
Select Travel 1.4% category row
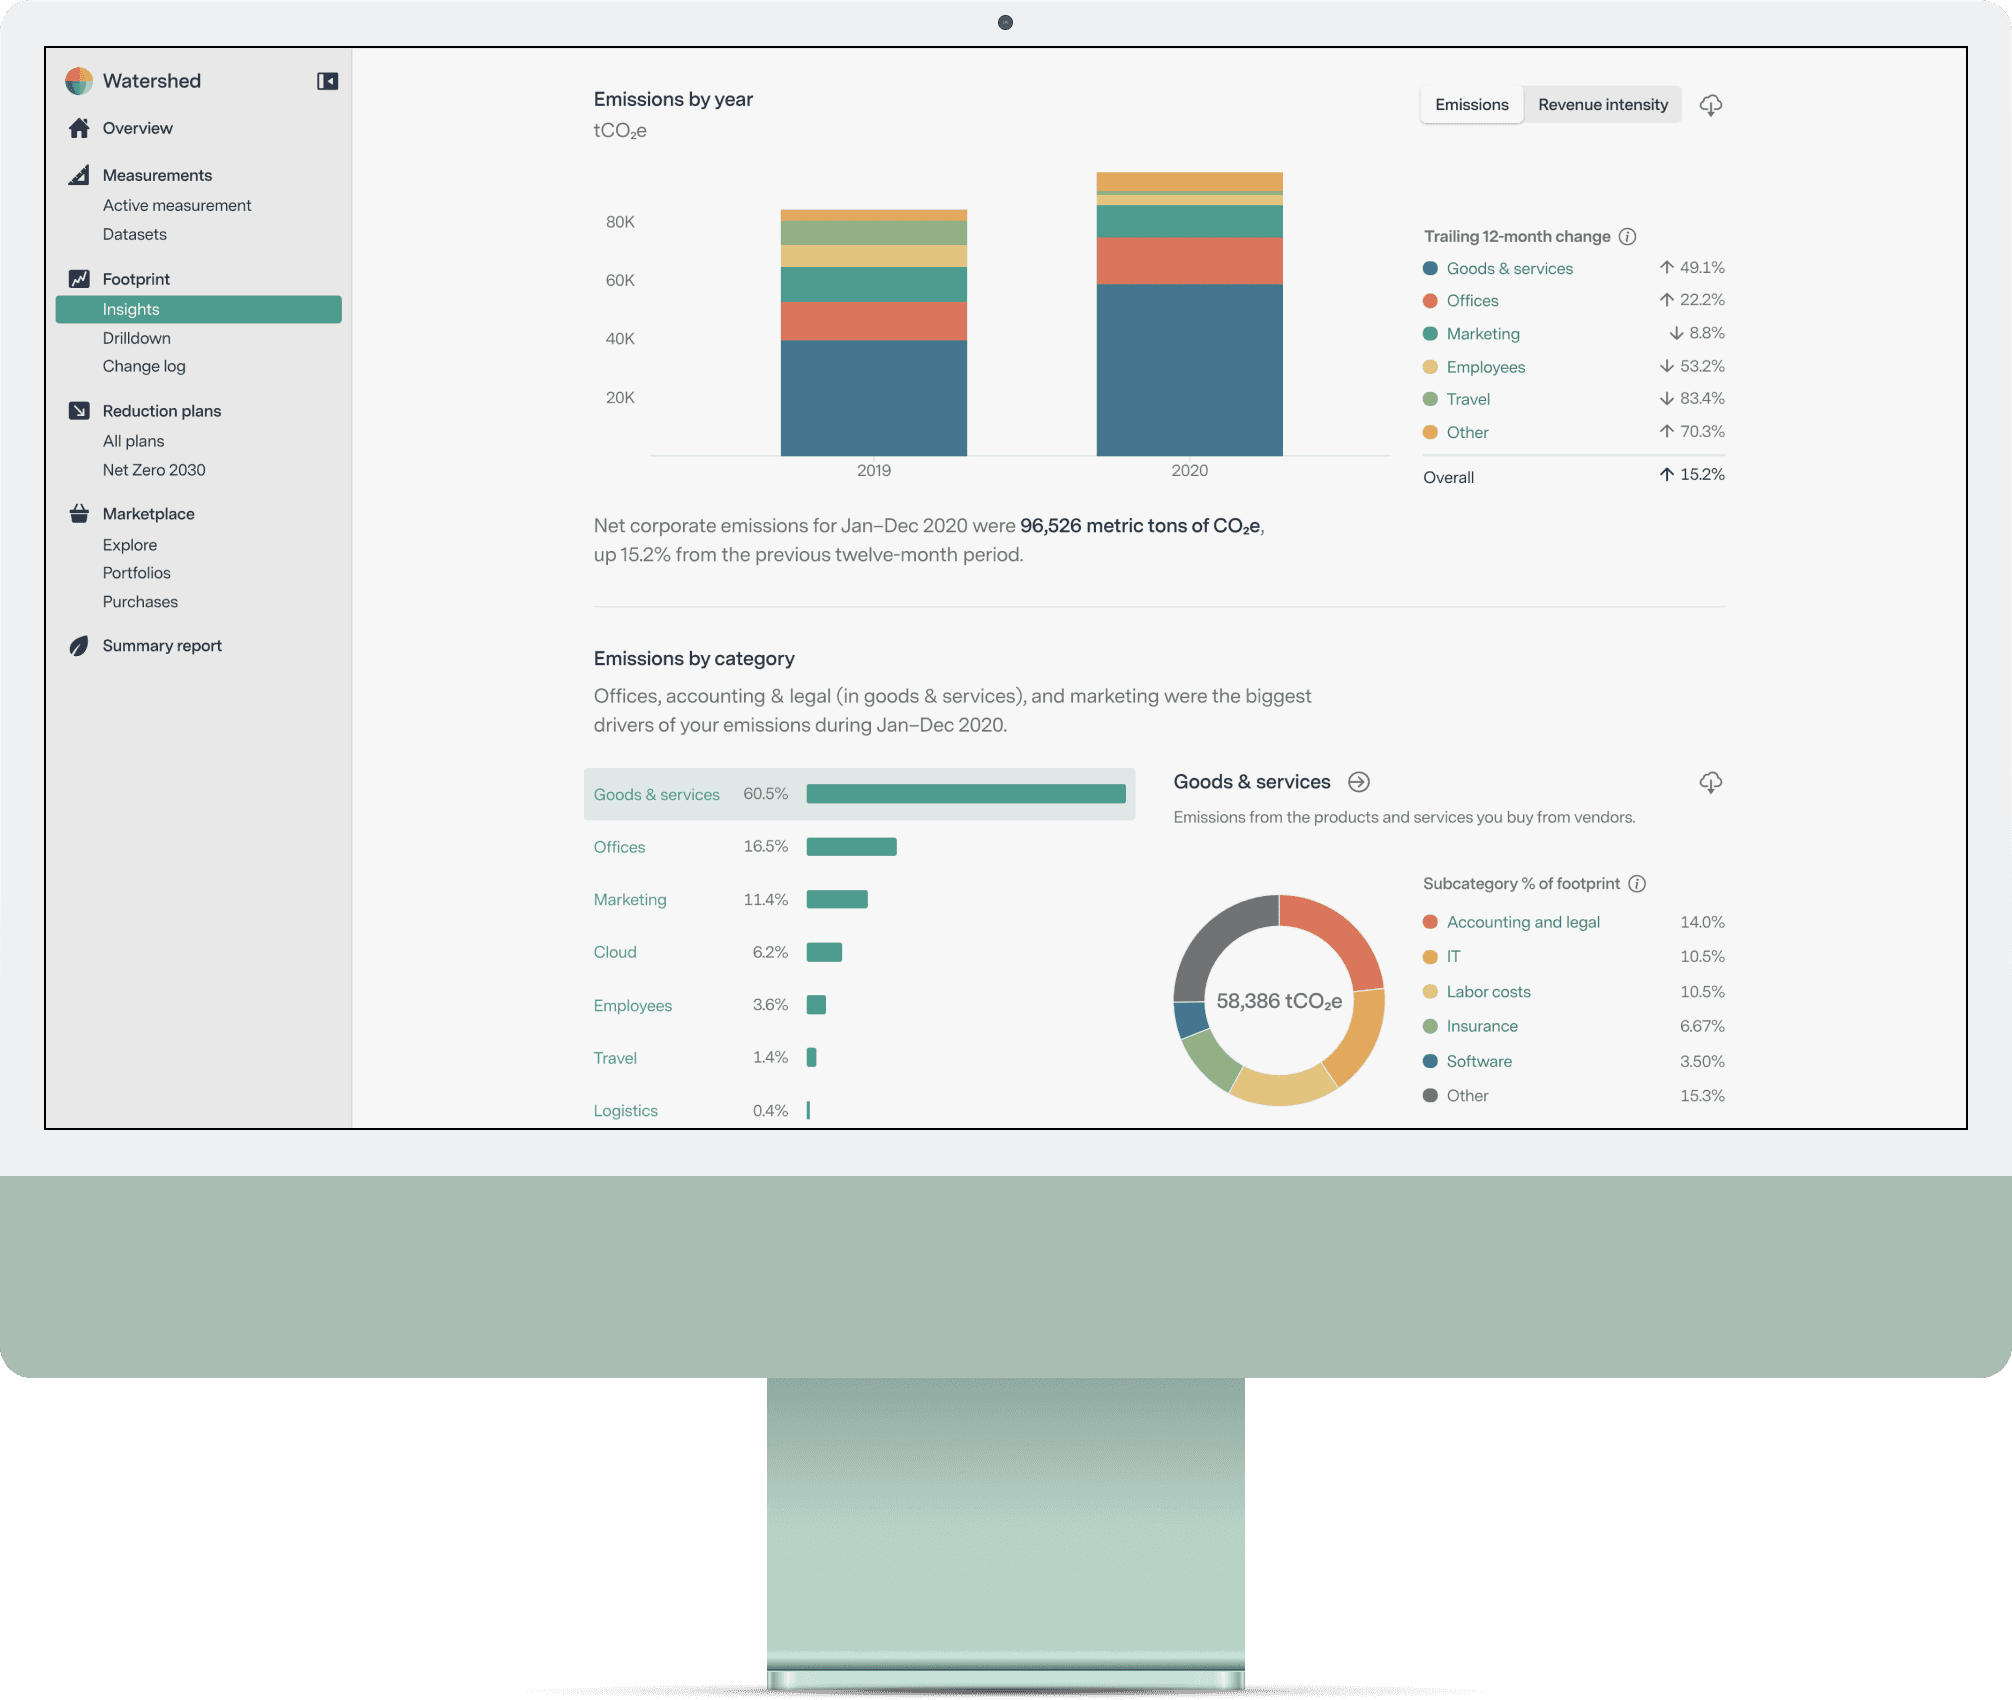859,1058
